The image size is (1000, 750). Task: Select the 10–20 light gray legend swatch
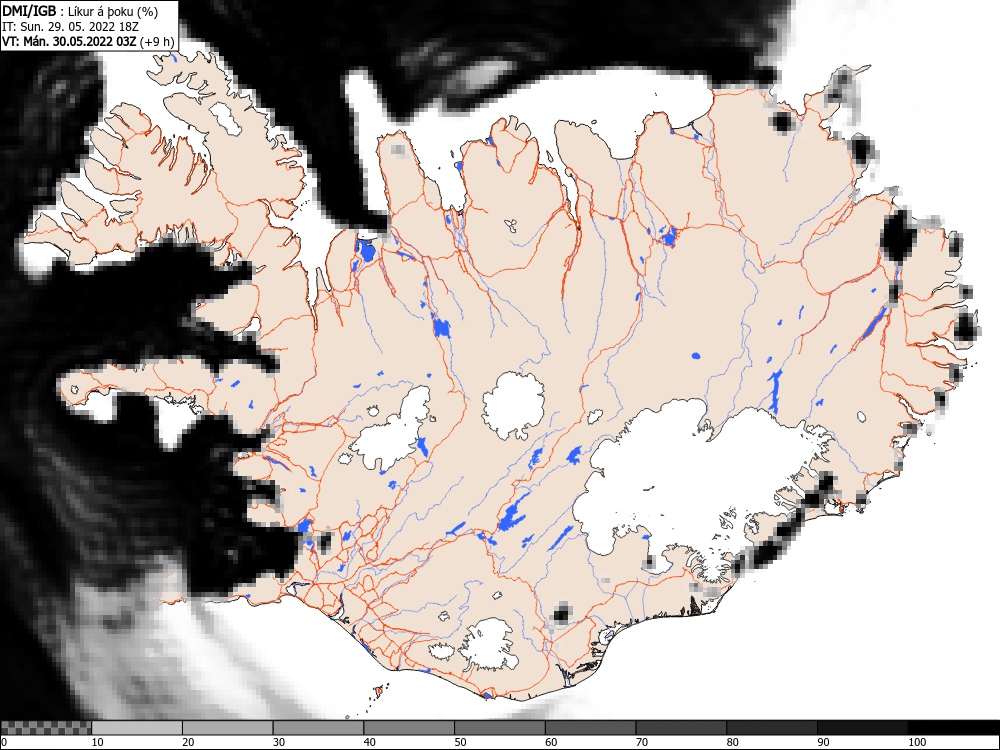click(136, 728)
